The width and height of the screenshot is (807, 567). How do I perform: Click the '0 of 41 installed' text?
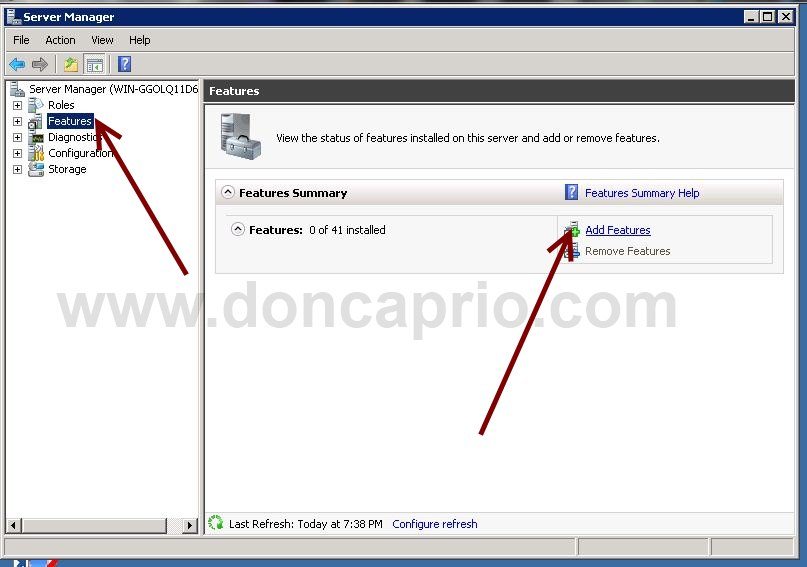tap(347, 230)
